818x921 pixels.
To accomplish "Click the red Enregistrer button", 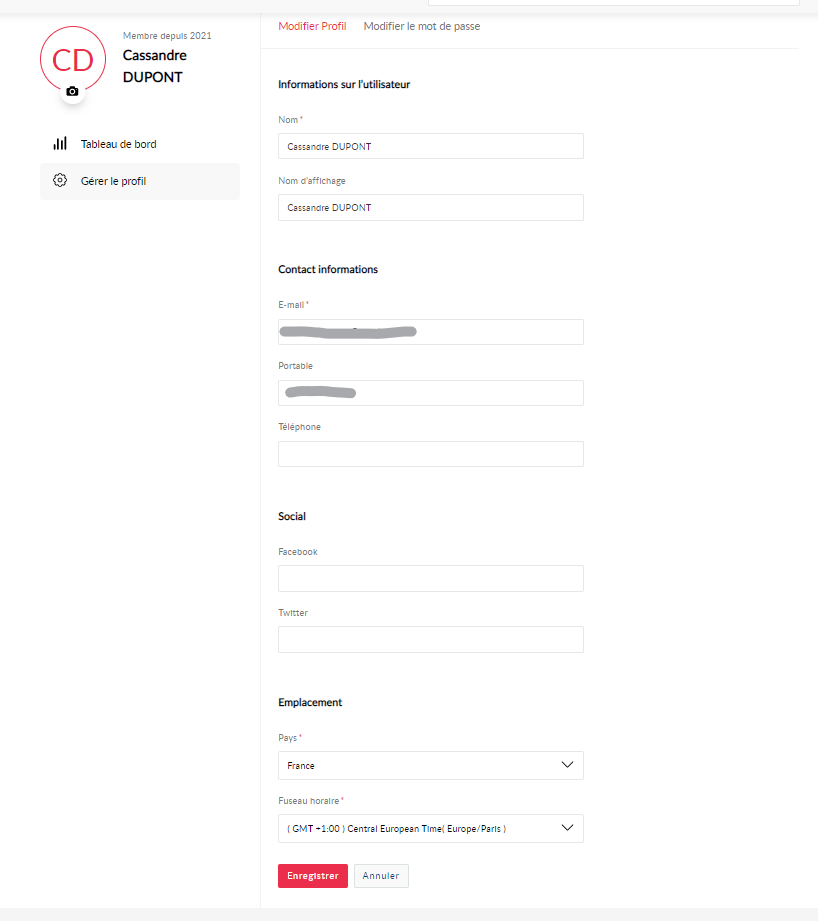I will coord(313,876).
